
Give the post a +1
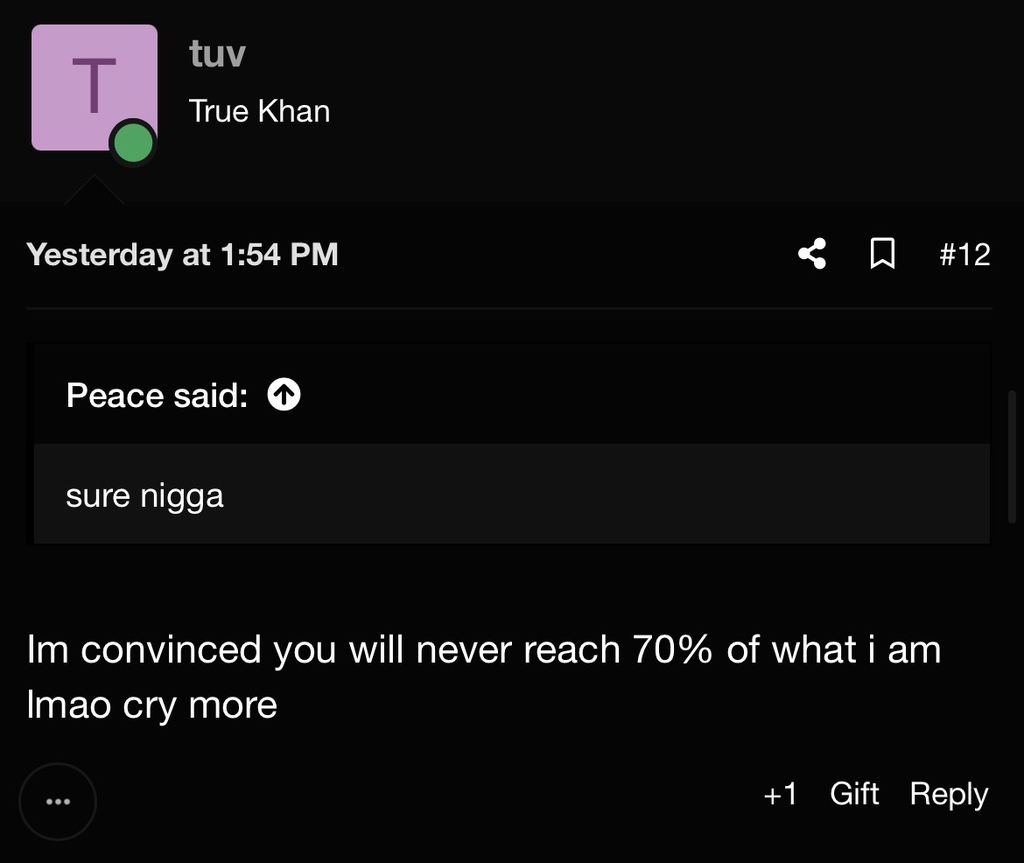pos(780,794)
